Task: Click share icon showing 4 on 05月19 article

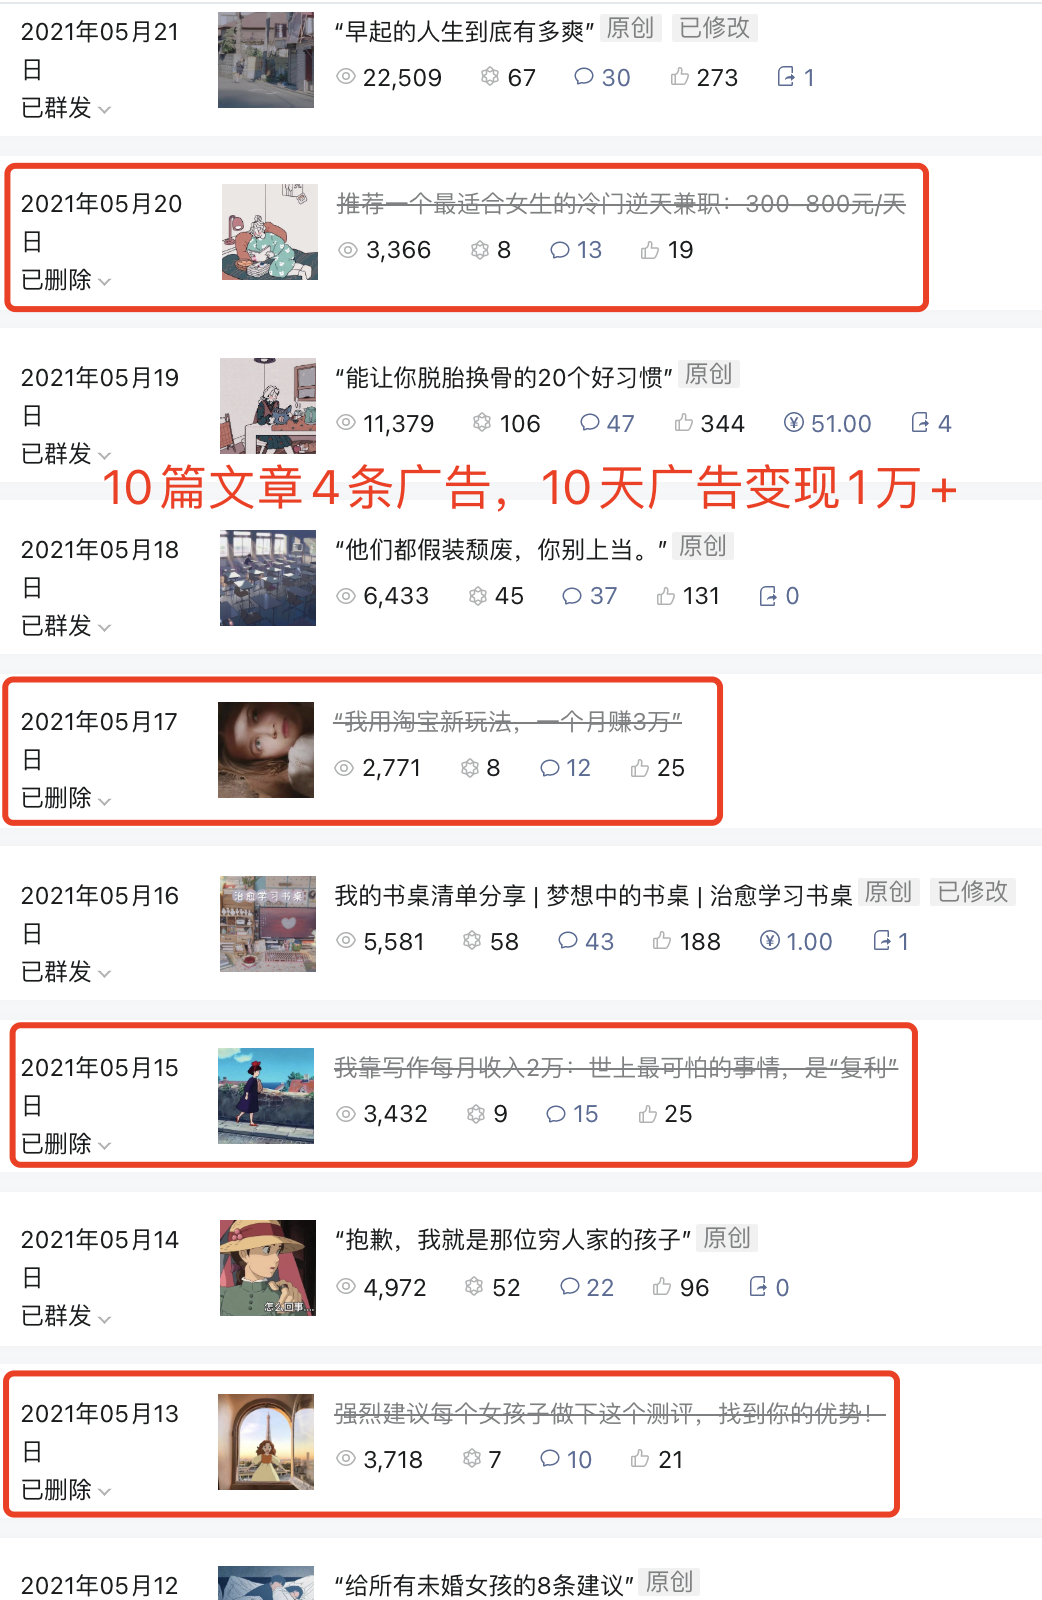Action: pyautogui.click(x=920, y=423)
